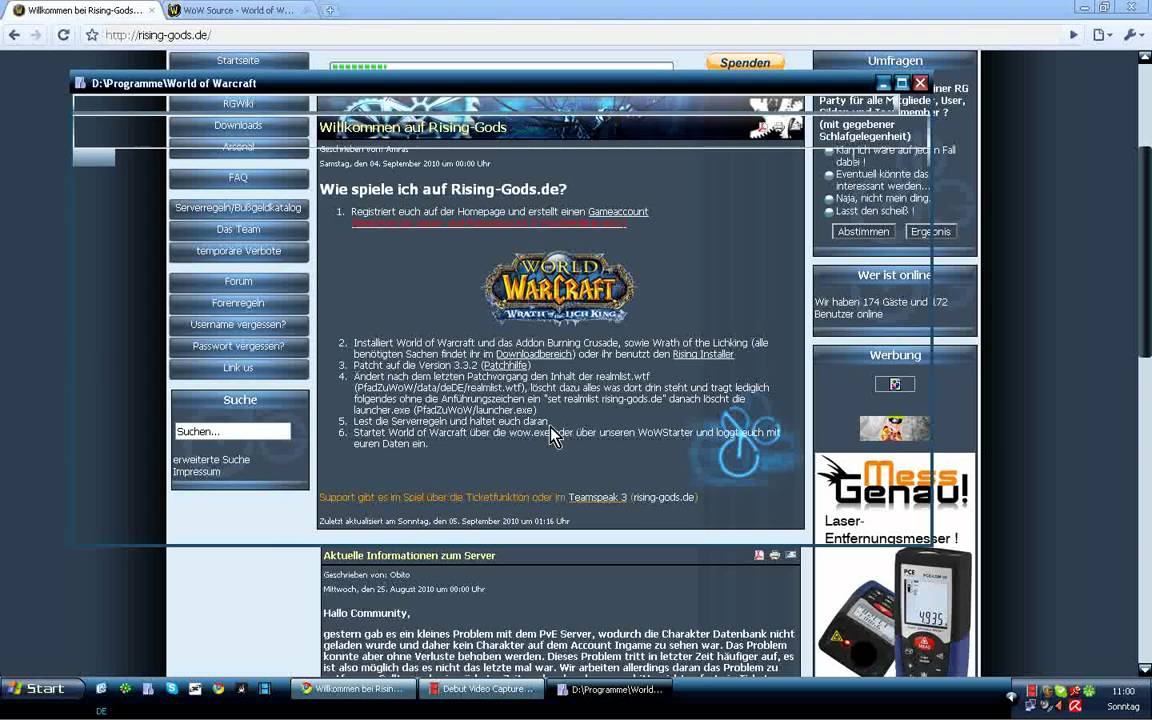Click email icon of Aktuelle Informationen article
Screen dimensions: 1152x720
tap(791, 555)
